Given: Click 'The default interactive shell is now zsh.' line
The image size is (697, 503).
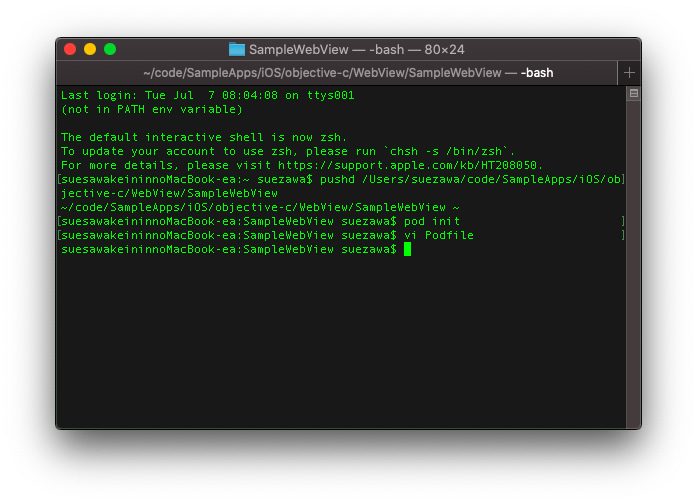Looking at the screenshot, I should [x=204, y=137].
